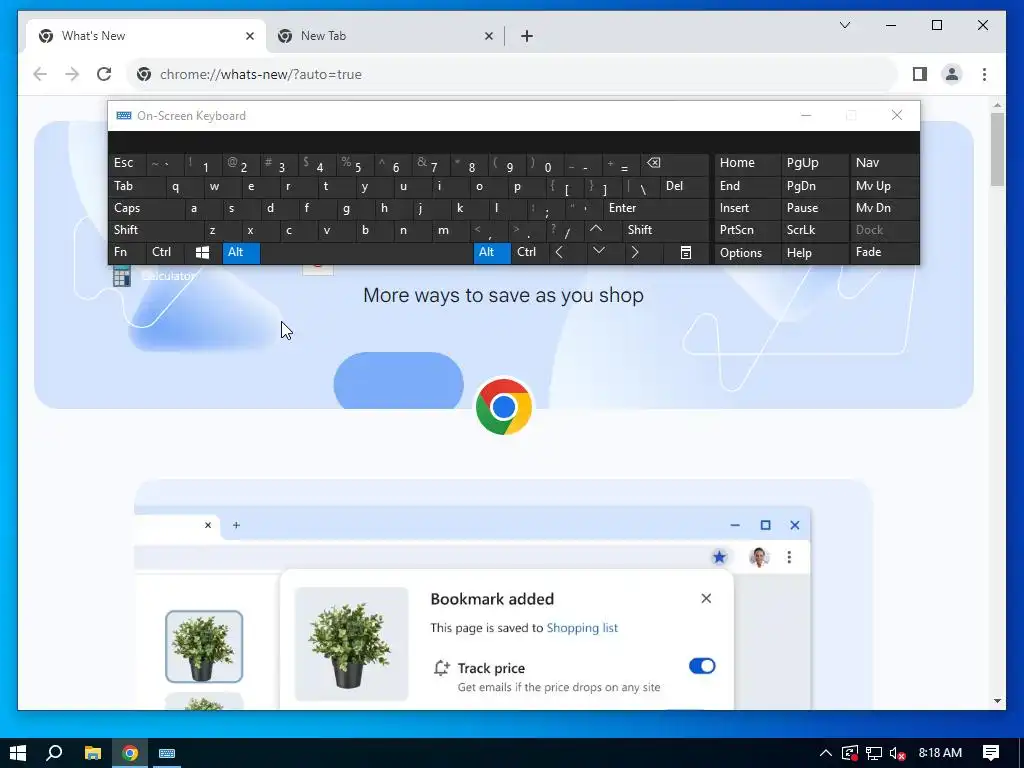Click the Home key
The height and width of the screenshot is (768, 1024).
(x=747, y=163)
